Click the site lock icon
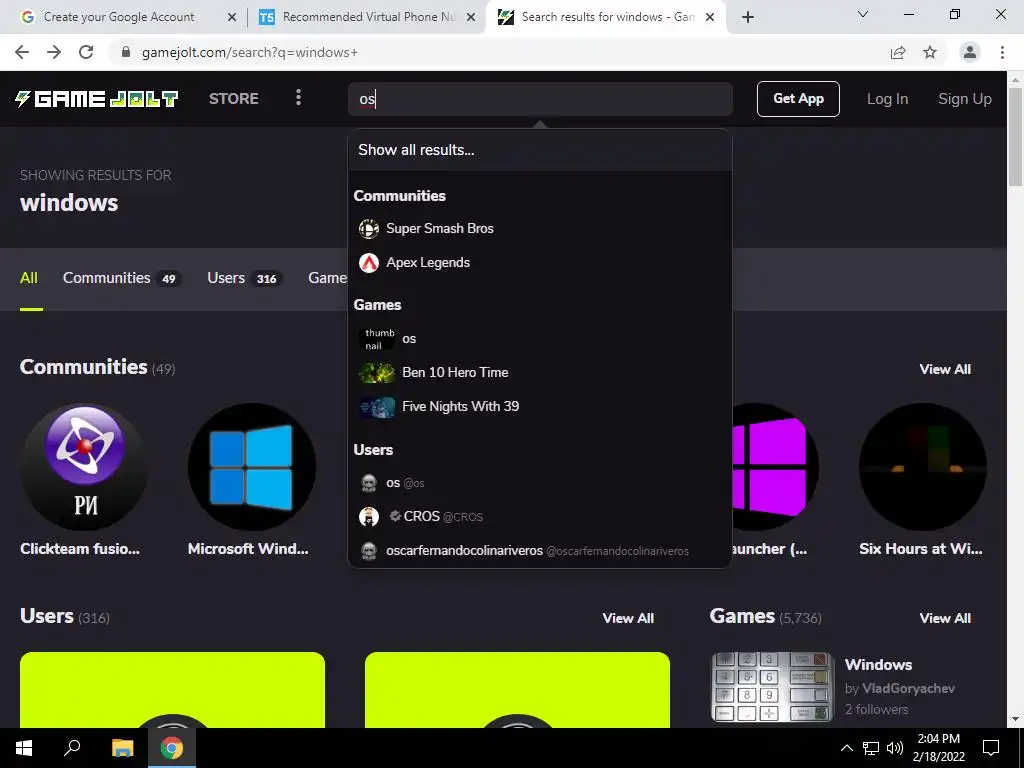The height and width of the screenshot is (768, 1024). click(126, 52)
